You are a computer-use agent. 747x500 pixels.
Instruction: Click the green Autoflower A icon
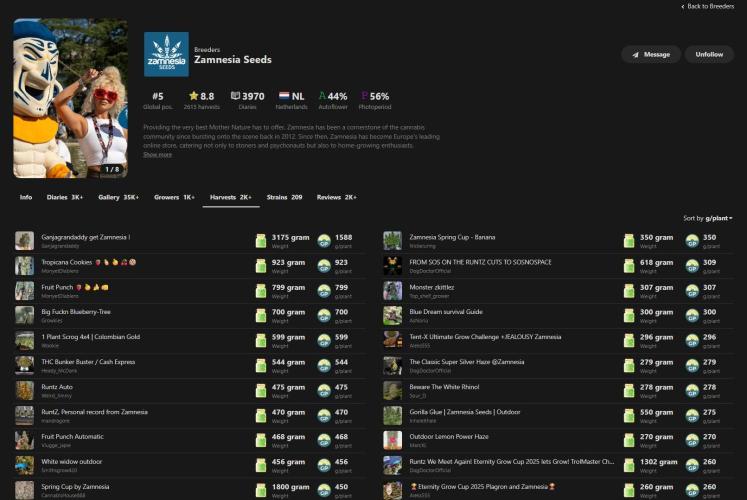[x=322, y=96]
